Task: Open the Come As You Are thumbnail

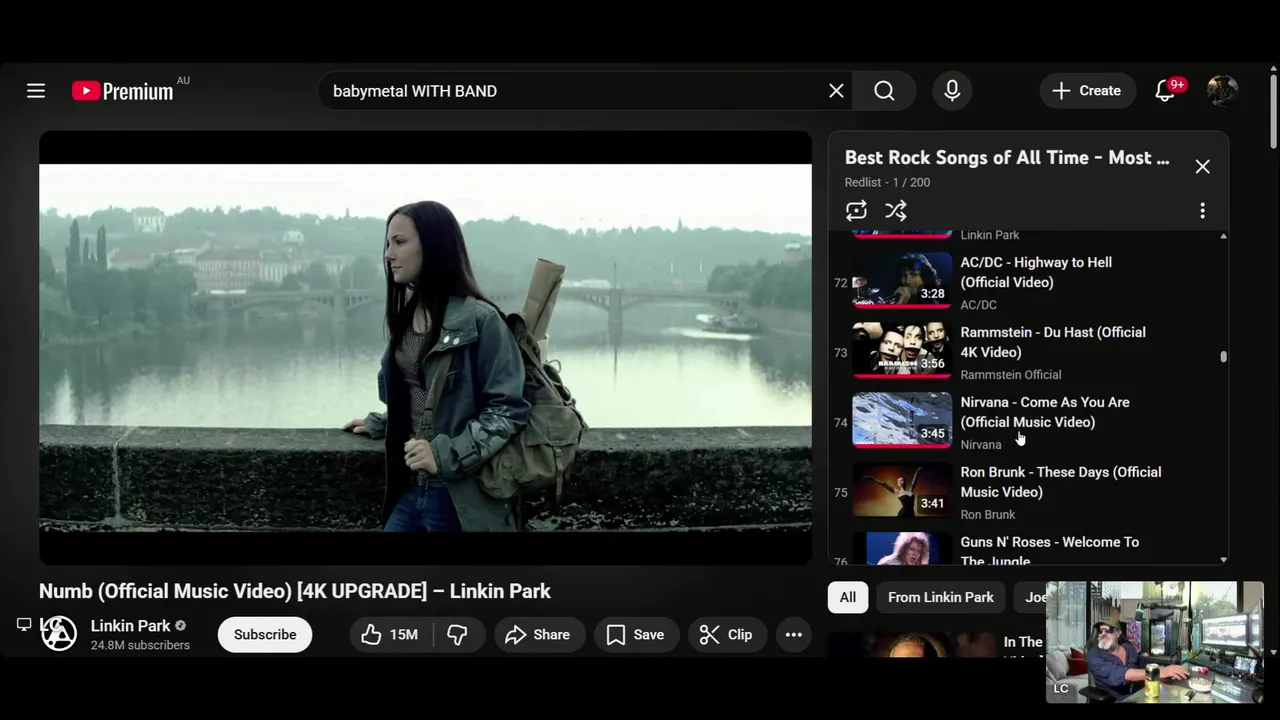Action: click(902, 420)
